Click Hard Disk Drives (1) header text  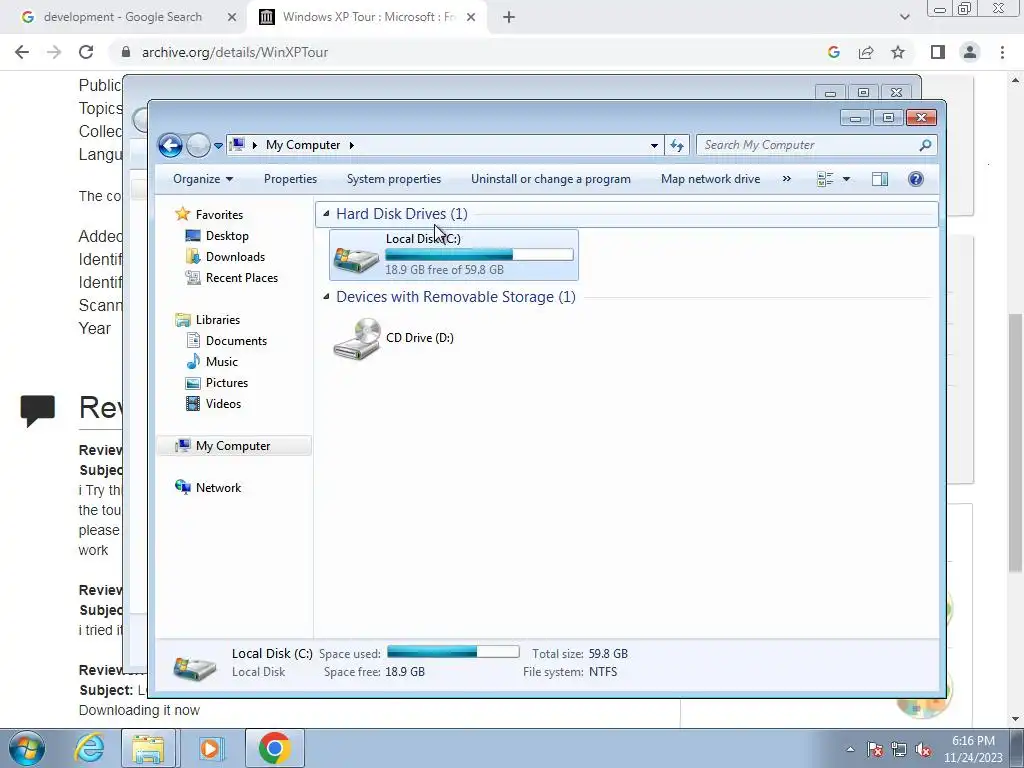[402, 214]
